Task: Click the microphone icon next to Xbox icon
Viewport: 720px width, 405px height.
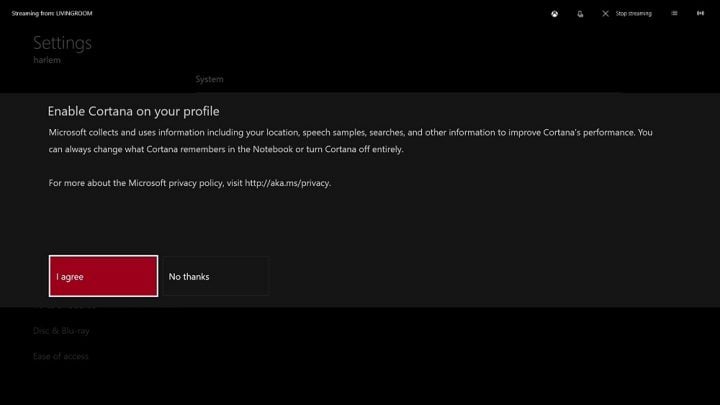Action: coord(580,14)
